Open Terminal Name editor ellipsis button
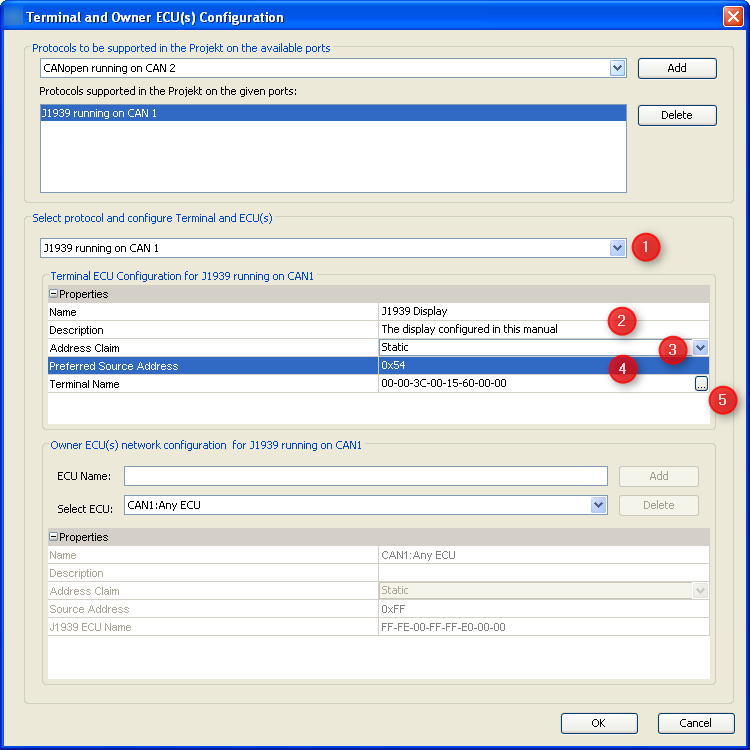Viewport: 750px width, 750px height. (701, 384)
